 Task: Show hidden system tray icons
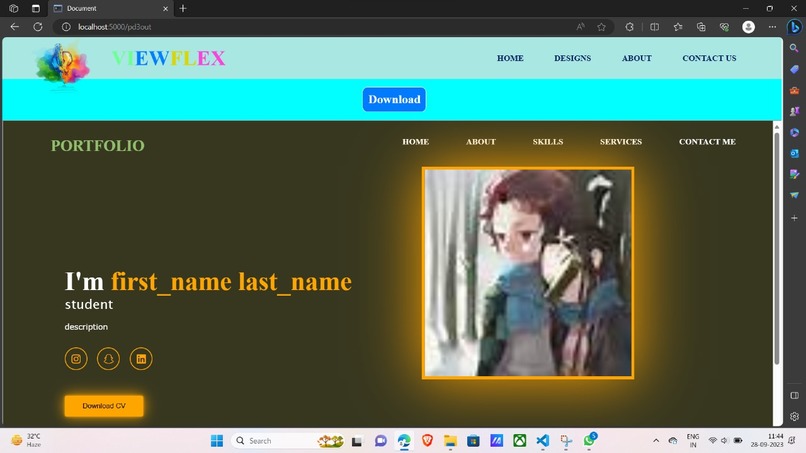click(656, 441)
